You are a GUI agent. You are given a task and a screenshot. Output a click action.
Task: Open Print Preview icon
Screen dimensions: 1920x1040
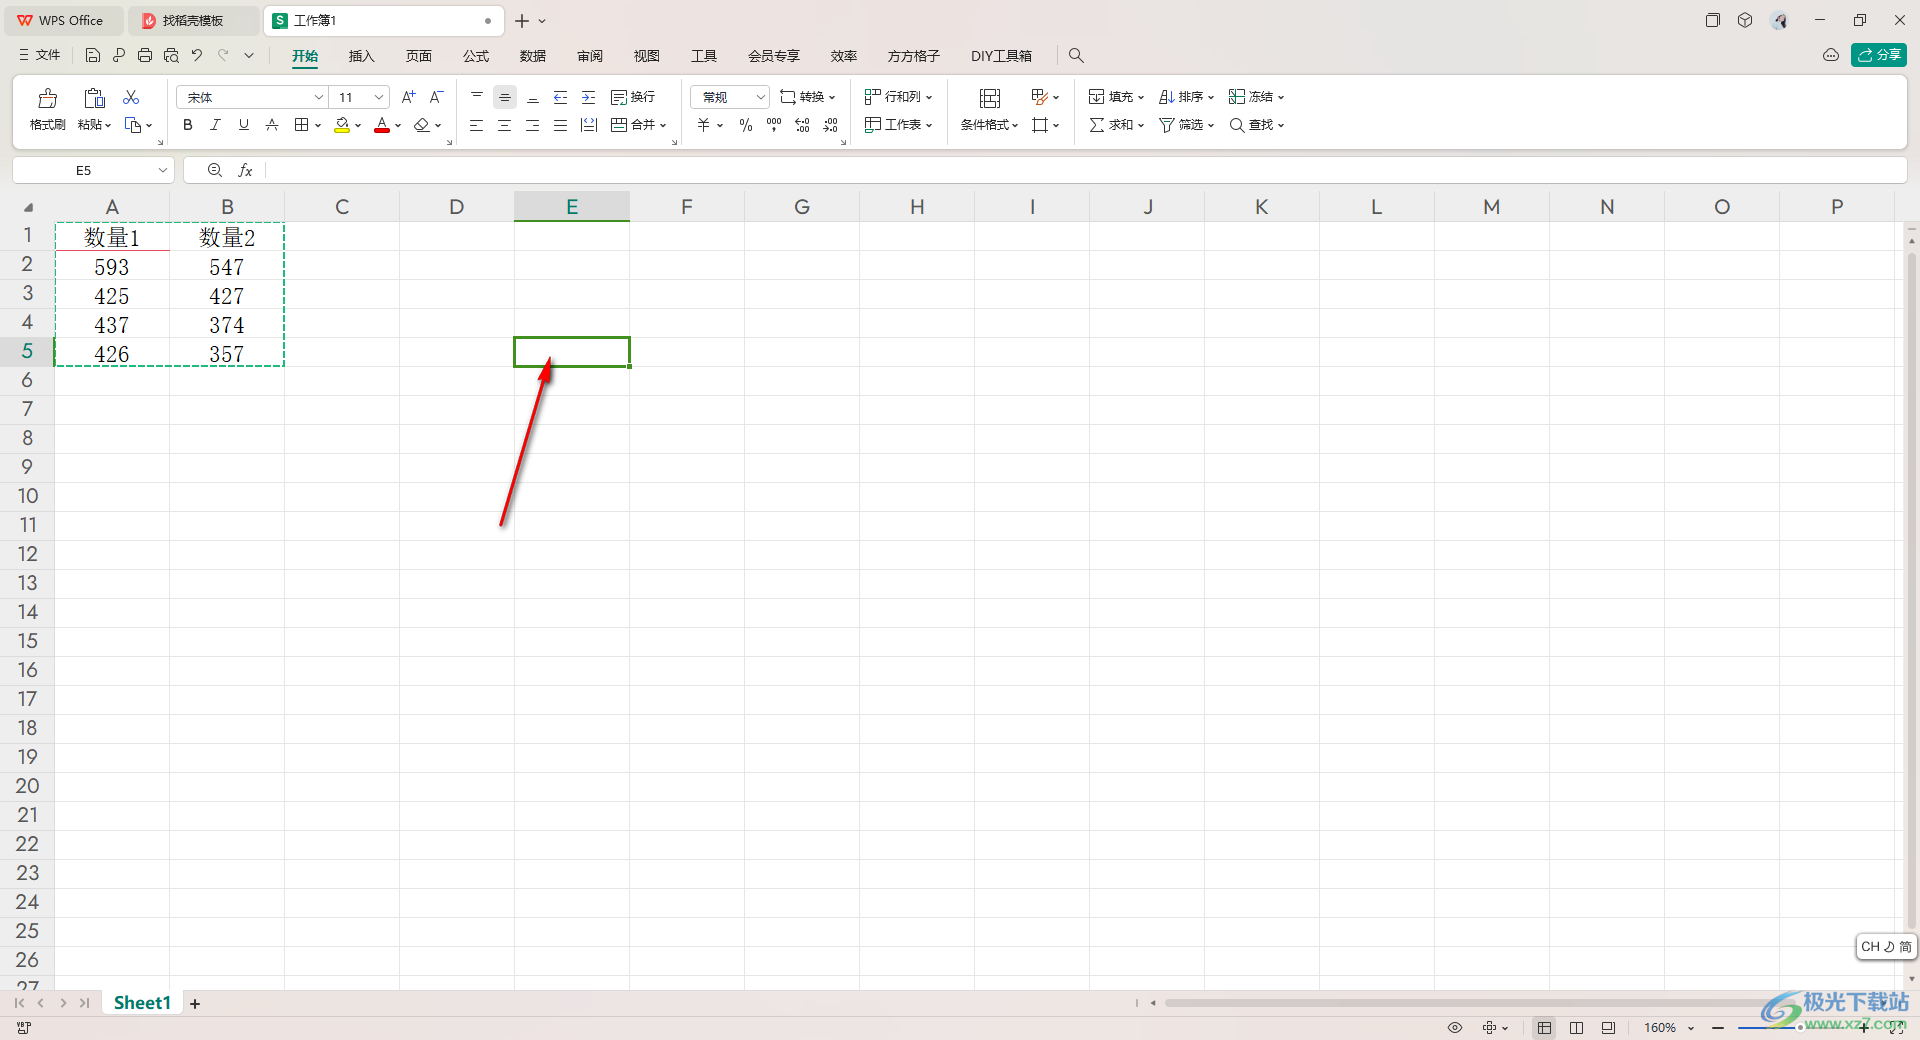[x=171, y=56]
